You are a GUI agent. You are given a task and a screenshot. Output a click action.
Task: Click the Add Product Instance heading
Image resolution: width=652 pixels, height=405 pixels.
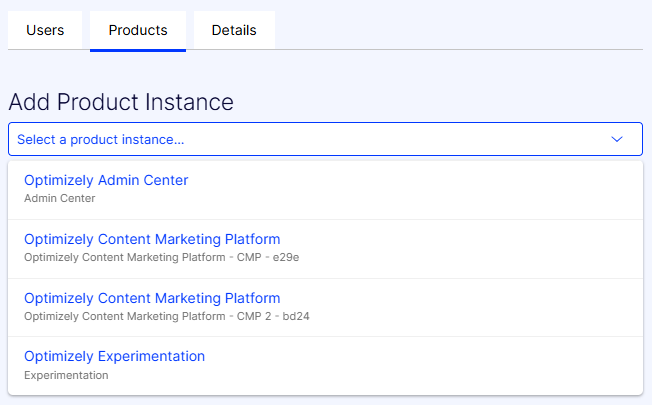[121, 102]
